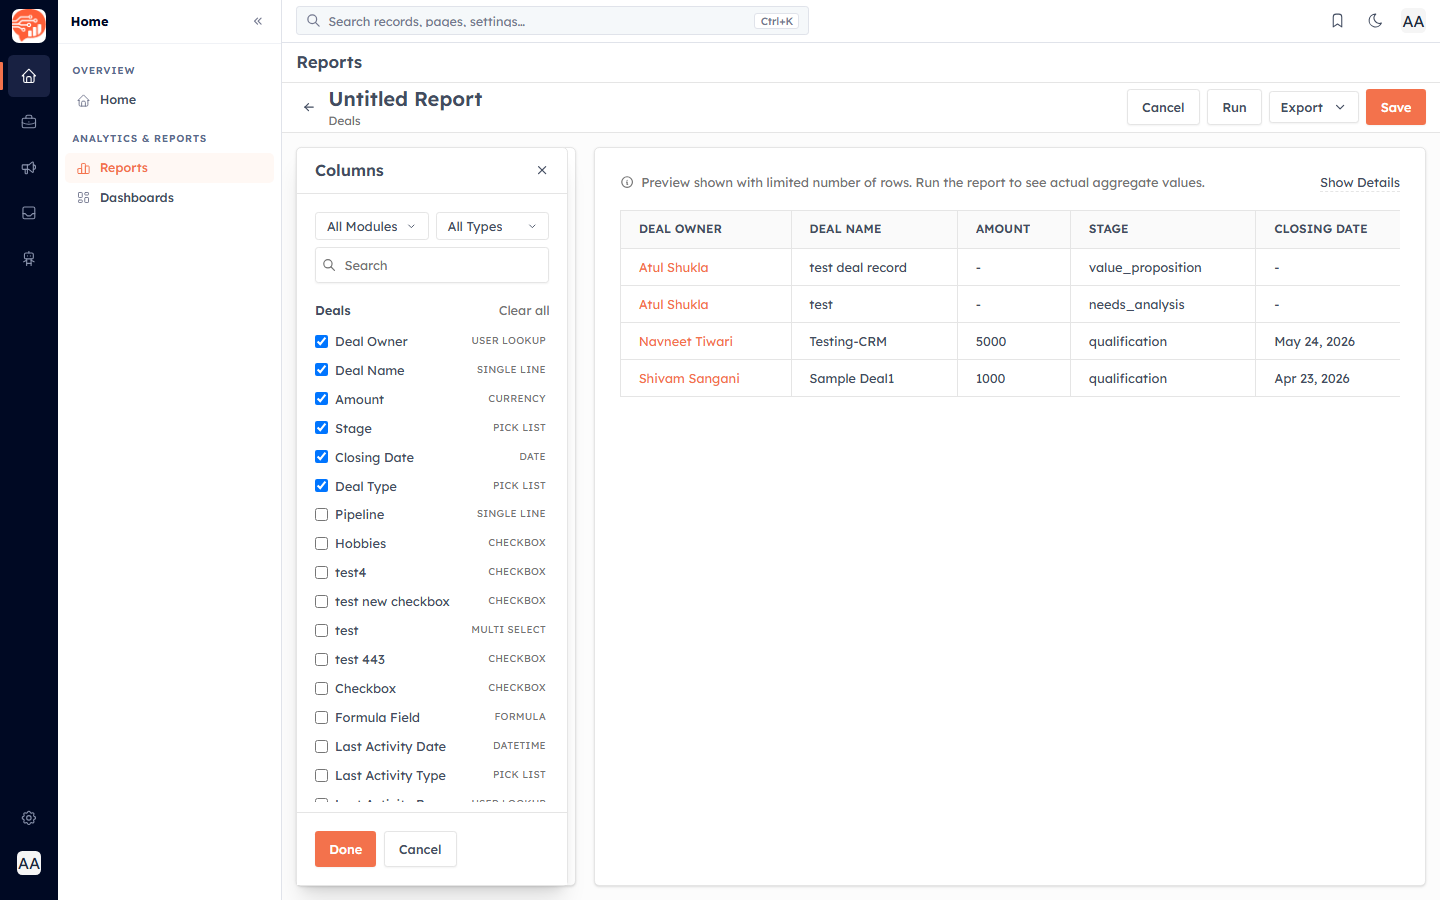Click the Run button
The image size is (1440, 900).
tap(1234, 107)
